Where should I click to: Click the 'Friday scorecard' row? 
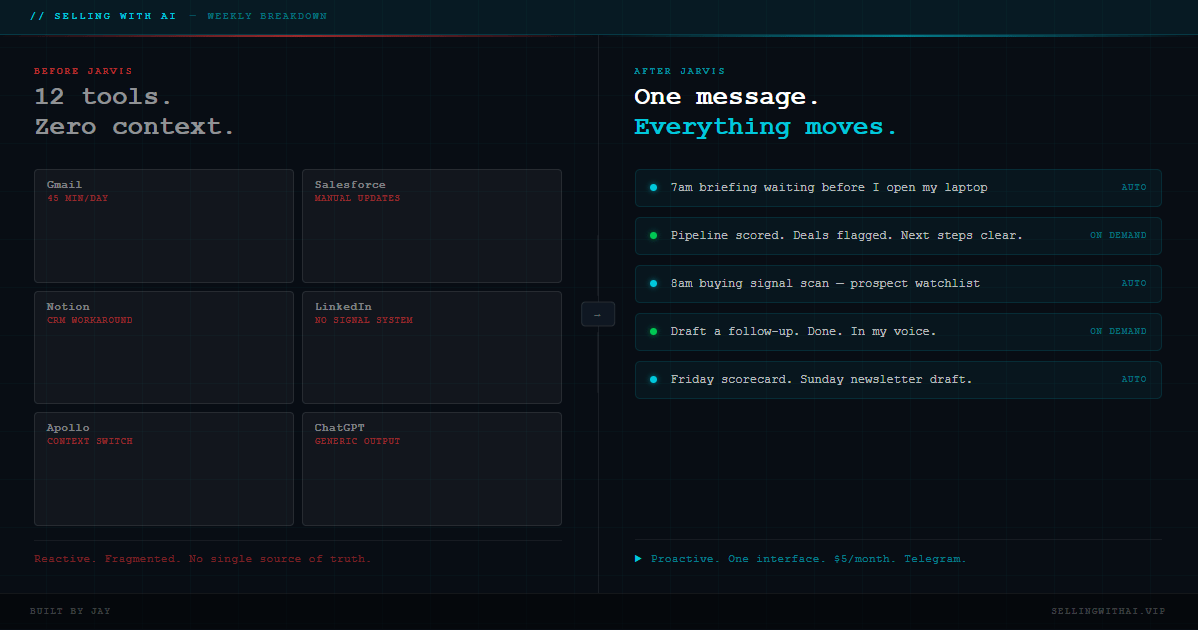(898, 380)
